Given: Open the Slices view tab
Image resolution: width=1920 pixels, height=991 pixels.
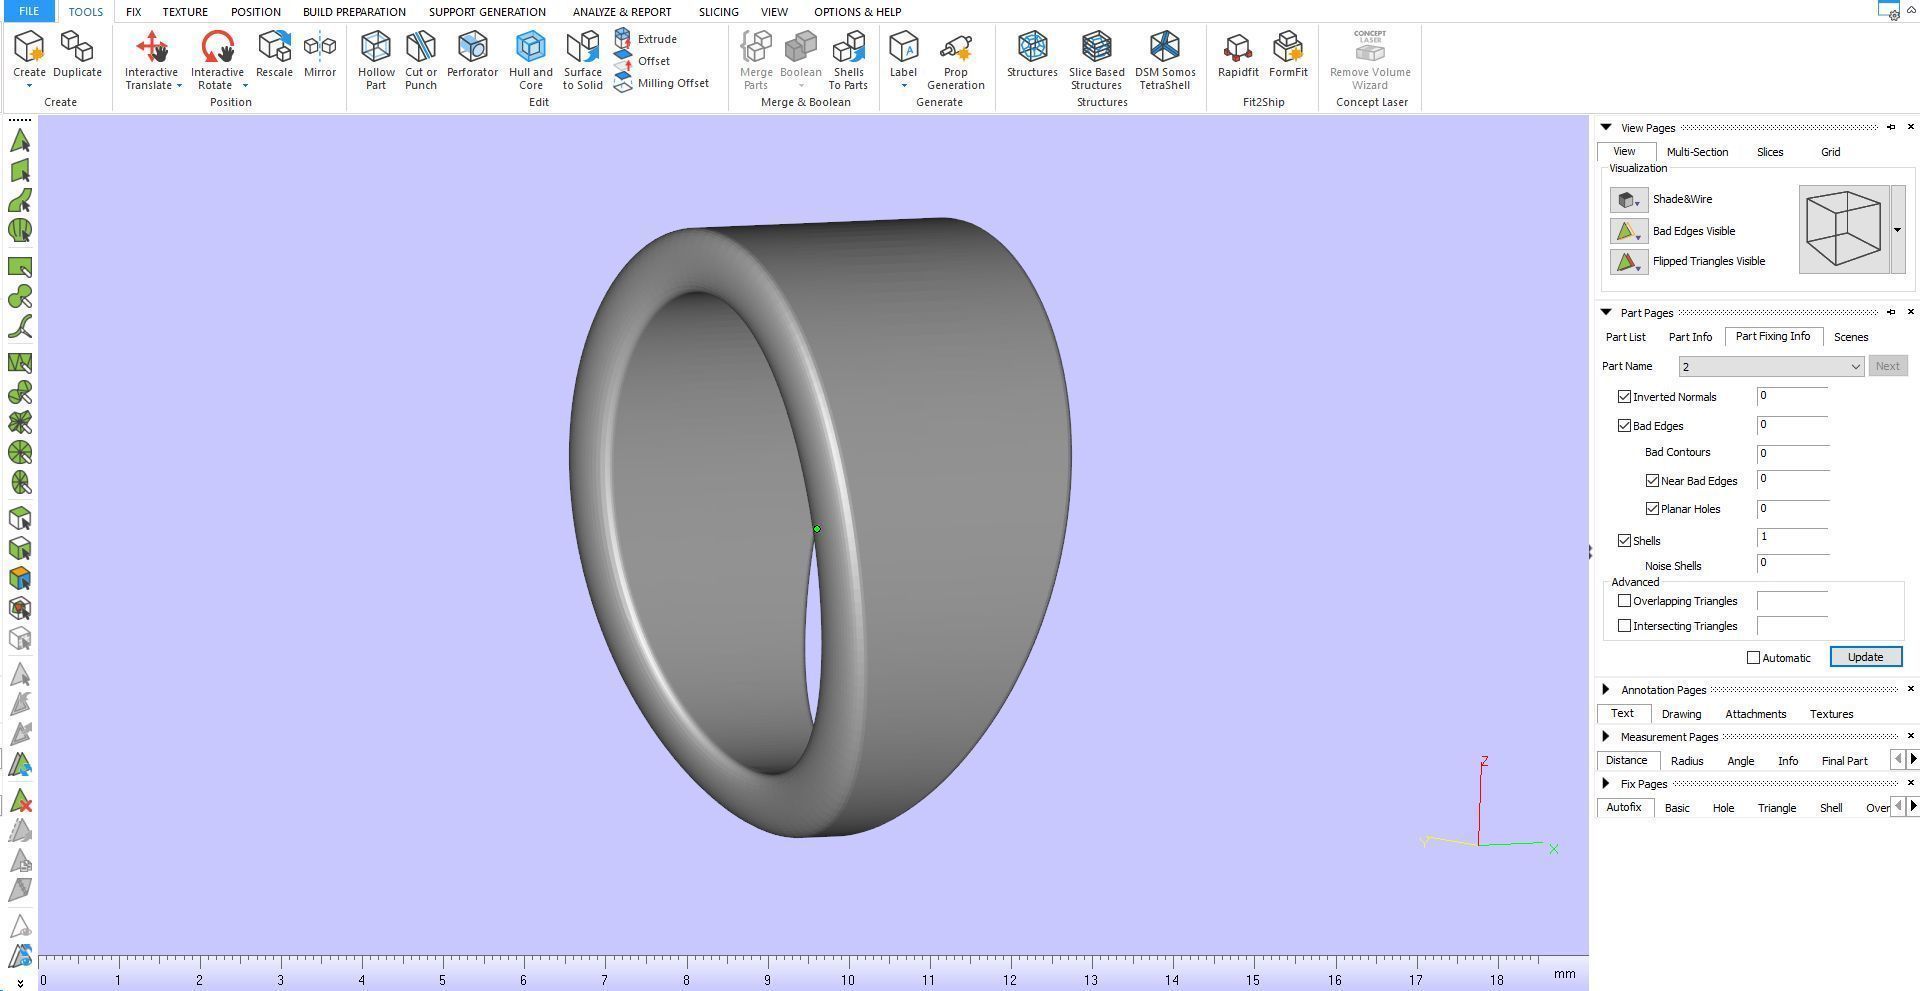Looking at the screenshot, I should click(1770, 152).
